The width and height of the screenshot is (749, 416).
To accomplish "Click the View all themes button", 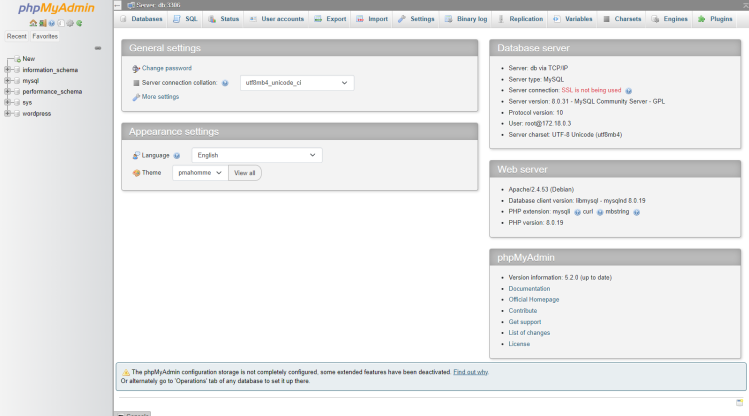I will 245,173.
